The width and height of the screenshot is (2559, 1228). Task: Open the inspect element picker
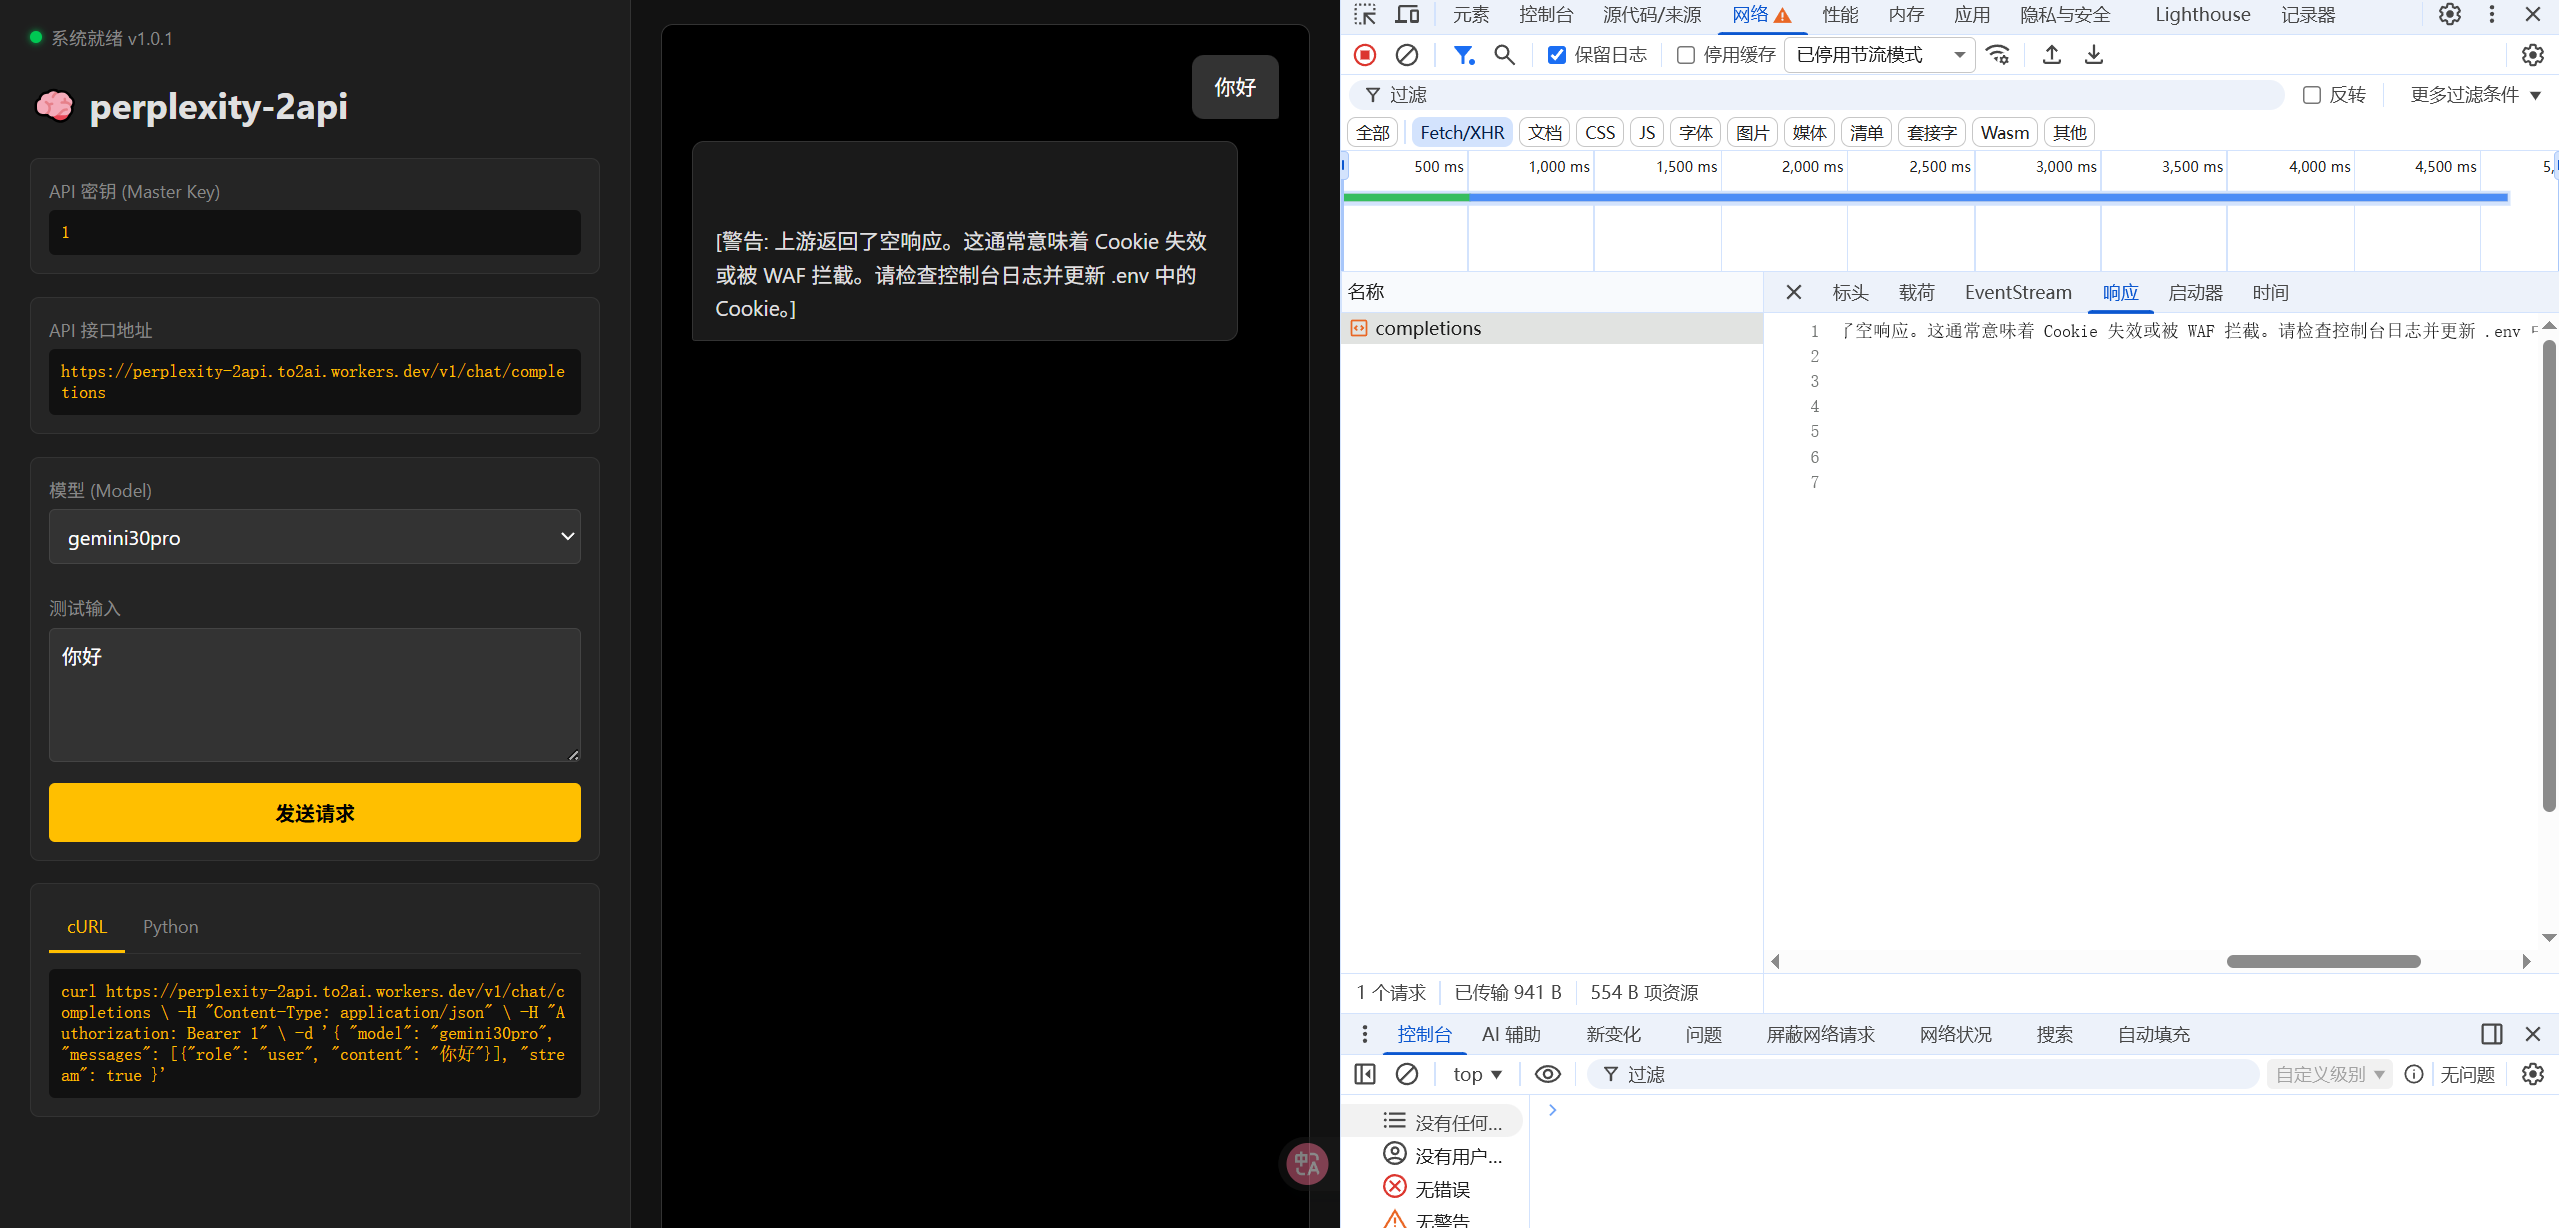click(x=1365, y=14)
